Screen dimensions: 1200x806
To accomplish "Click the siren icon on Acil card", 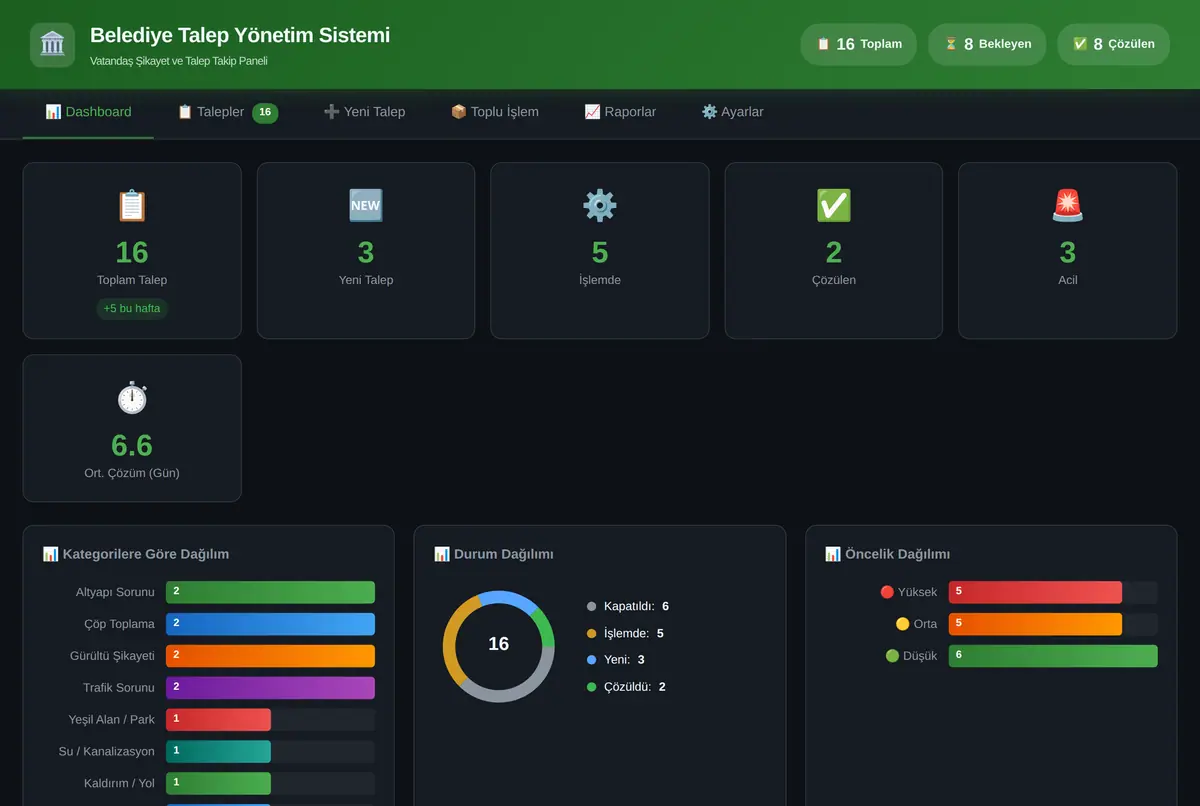I will point(1068,205).
